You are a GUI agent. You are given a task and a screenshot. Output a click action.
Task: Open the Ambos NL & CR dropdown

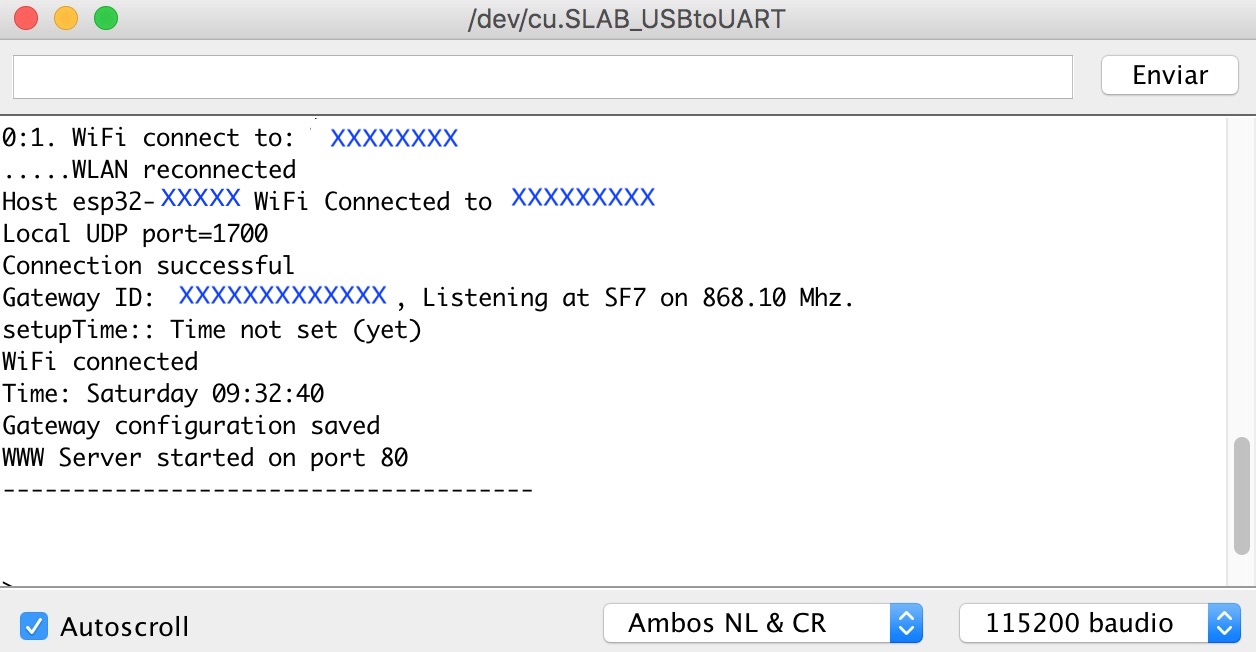(x=762, y=624)
